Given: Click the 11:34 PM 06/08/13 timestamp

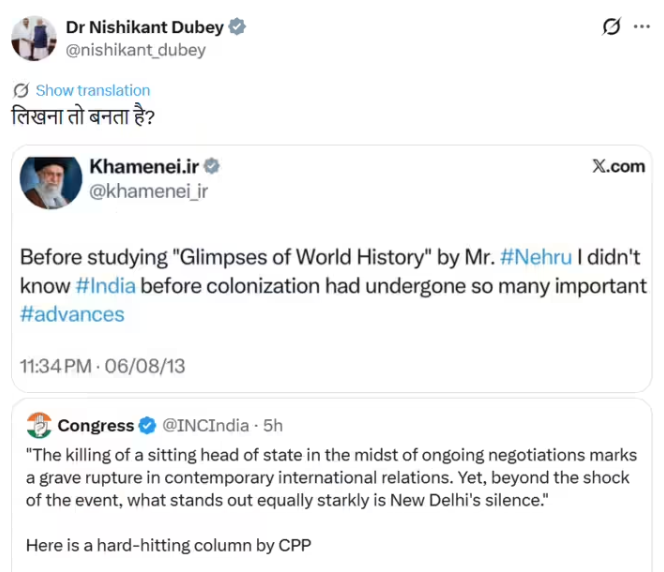Looking at the screenshot, I should coord(101,367).
